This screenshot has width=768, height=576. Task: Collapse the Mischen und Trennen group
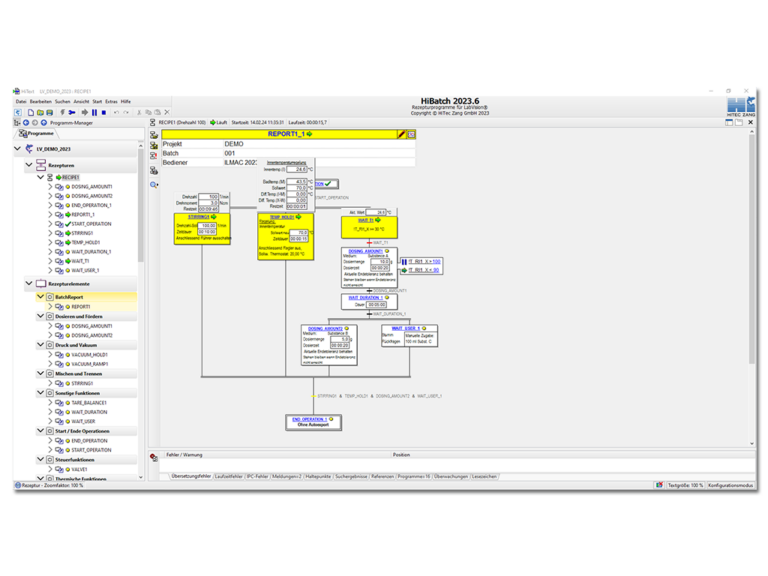coord(41,373)
